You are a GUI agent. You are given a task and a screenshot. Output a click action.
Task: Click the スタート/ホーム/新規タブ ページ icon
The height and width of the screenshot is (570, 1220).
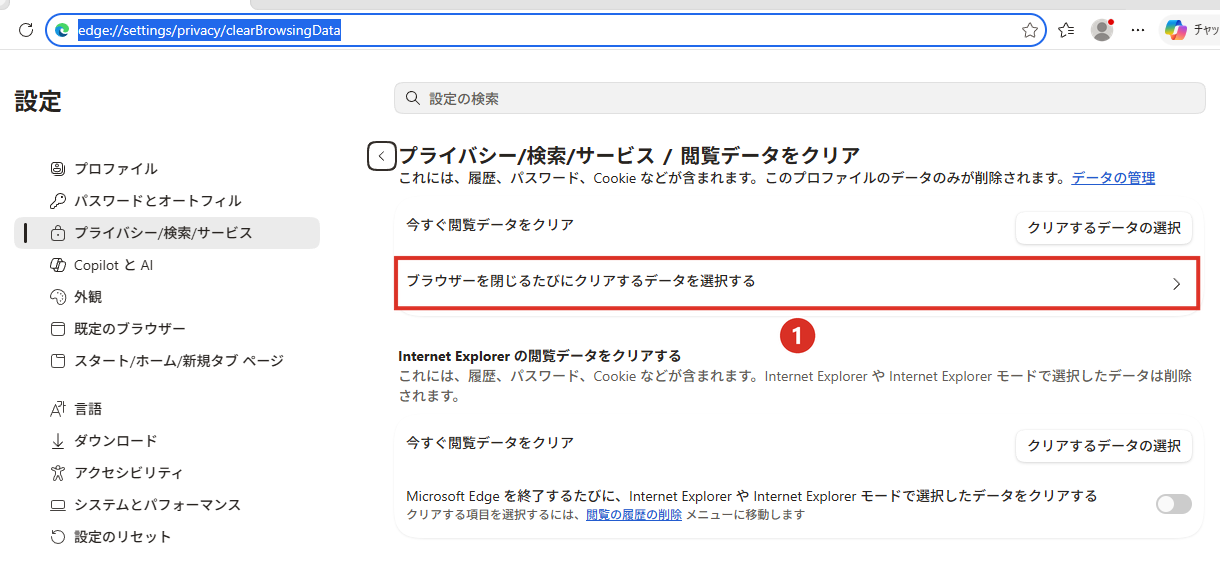pyautogui.click(x=57, y=361)
